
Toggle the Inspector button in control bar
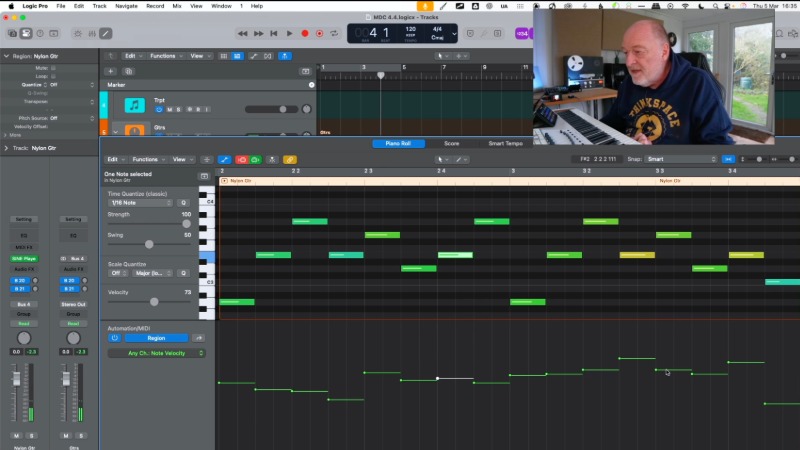(26, 34)
